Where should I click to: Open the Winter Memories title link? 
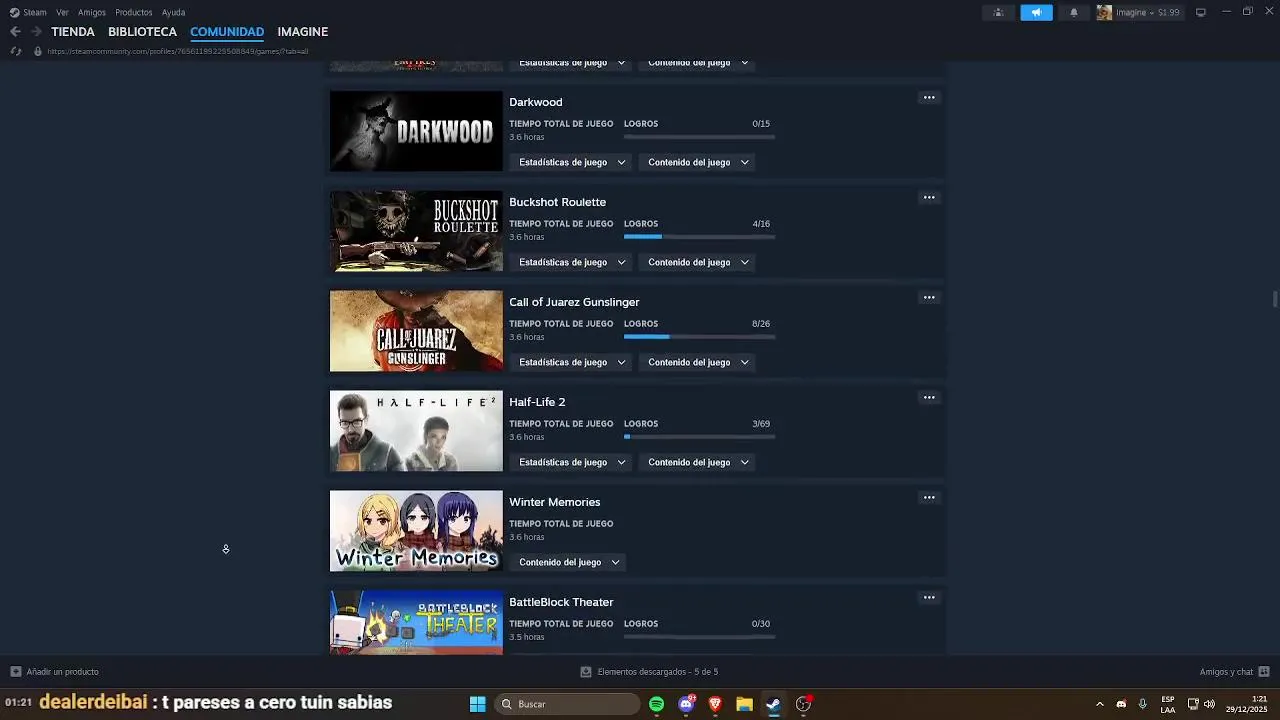[554, 502]
